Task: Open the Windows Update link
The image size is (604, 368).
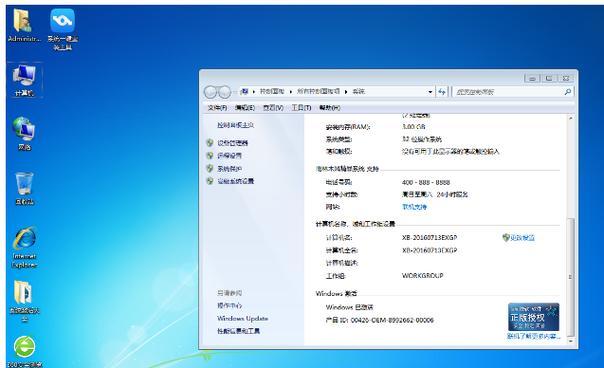Action: click(x=242, y=319)
